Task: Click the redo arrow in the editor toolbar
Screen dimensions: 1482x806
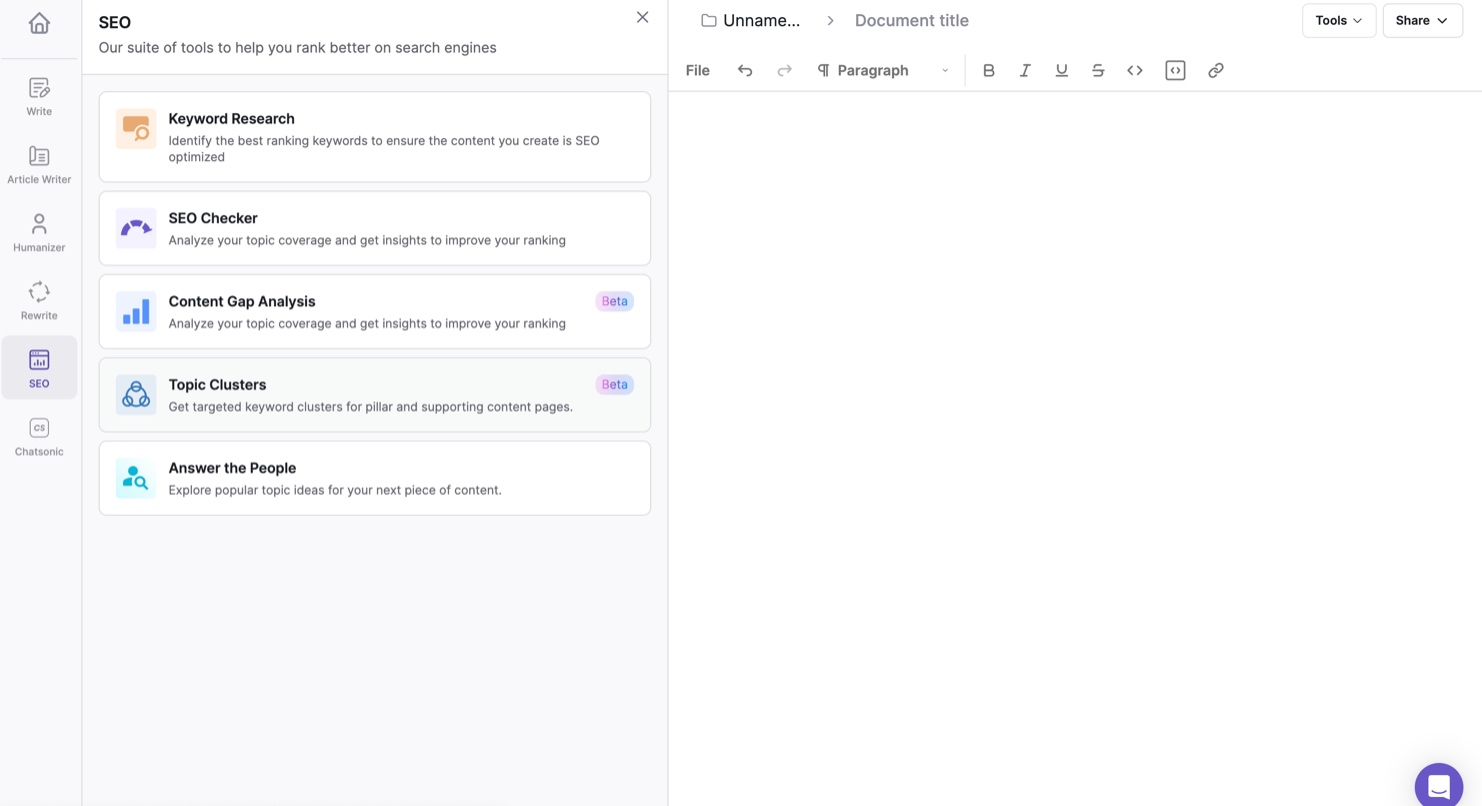Action: pyautogui.click(x=784, y=70)
